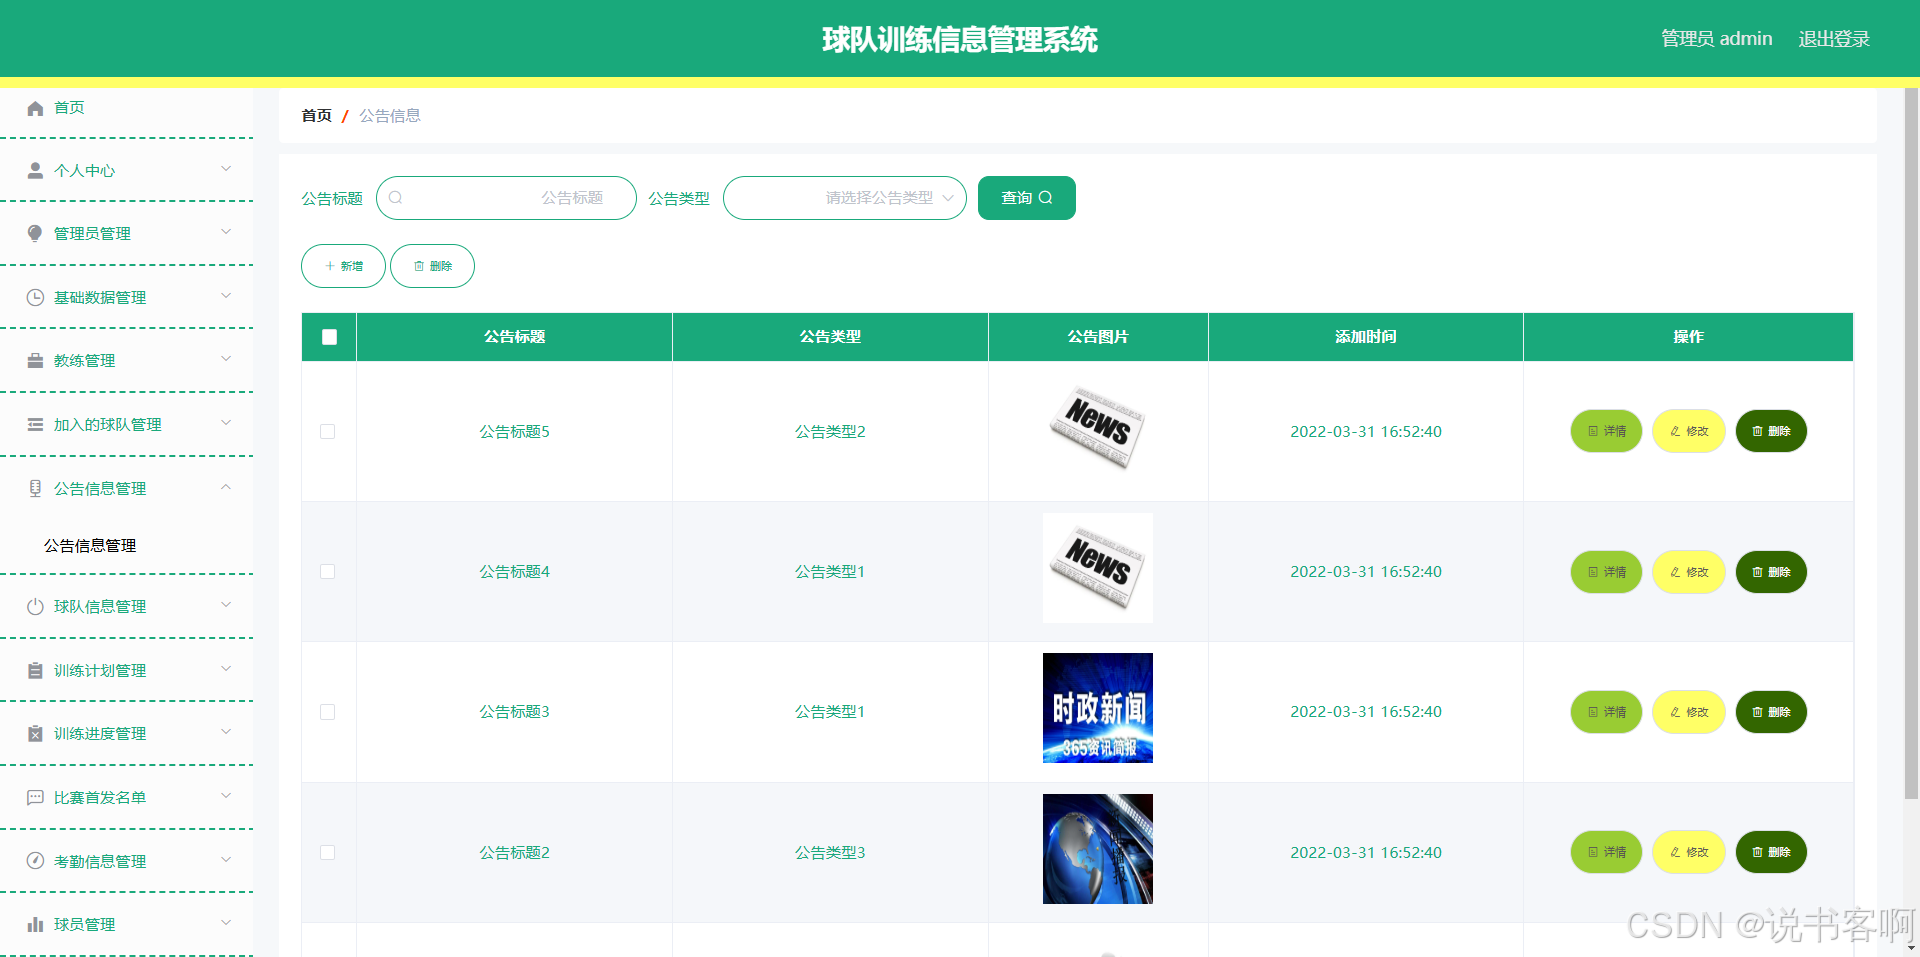Open 详情 for 公告标题2

coord(1606,852)
